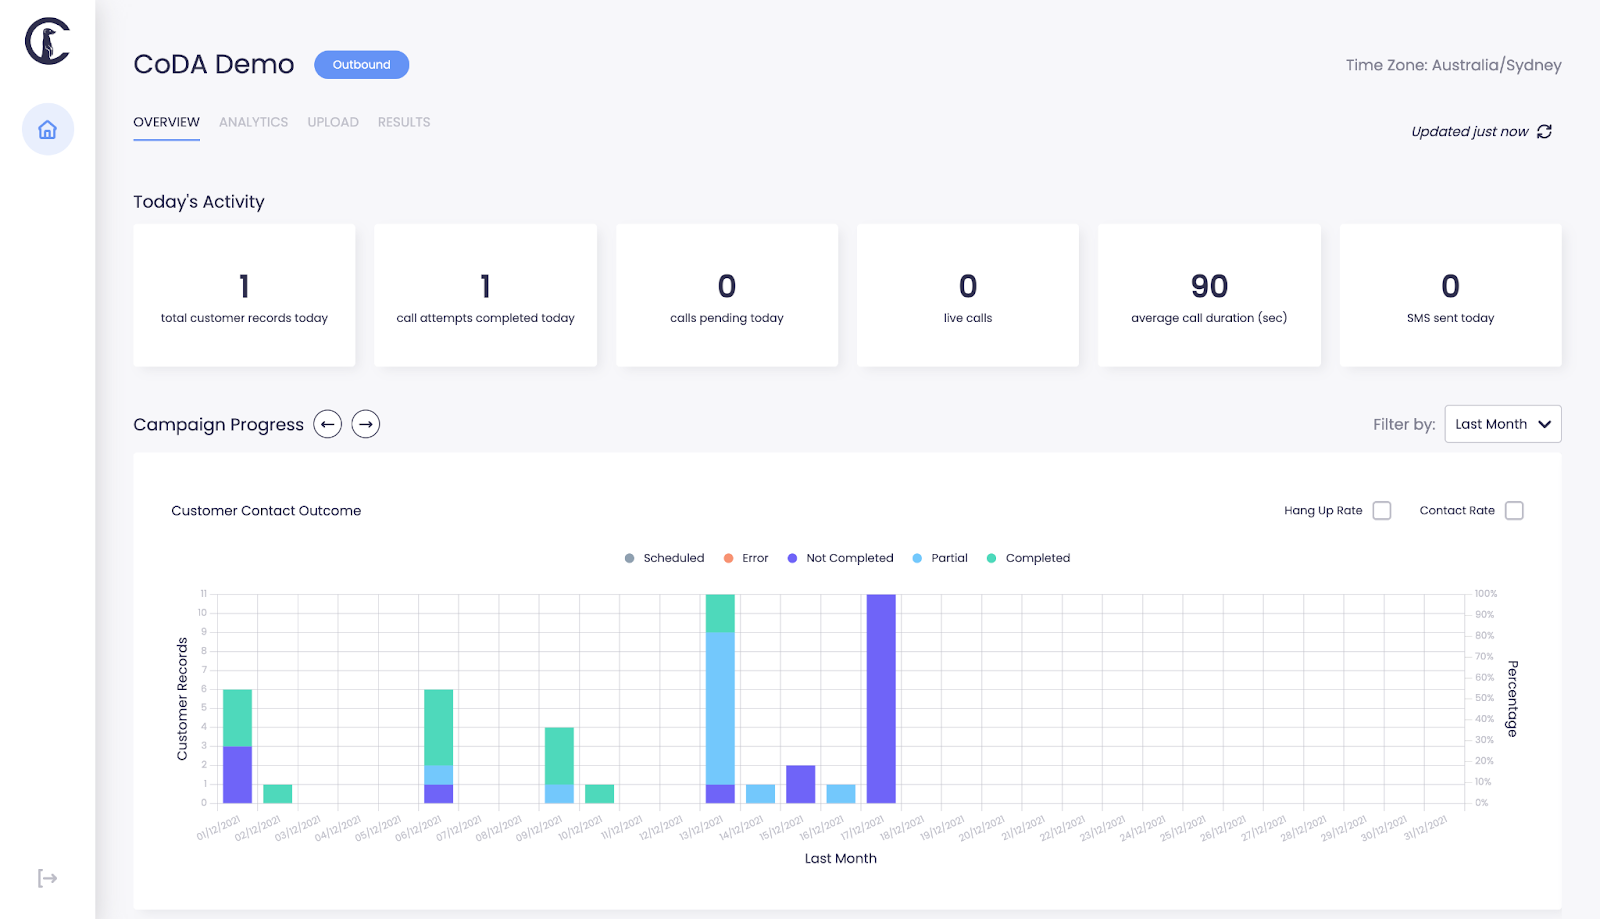Click the stacked bar for 06/12/2021

pos(438,746)
